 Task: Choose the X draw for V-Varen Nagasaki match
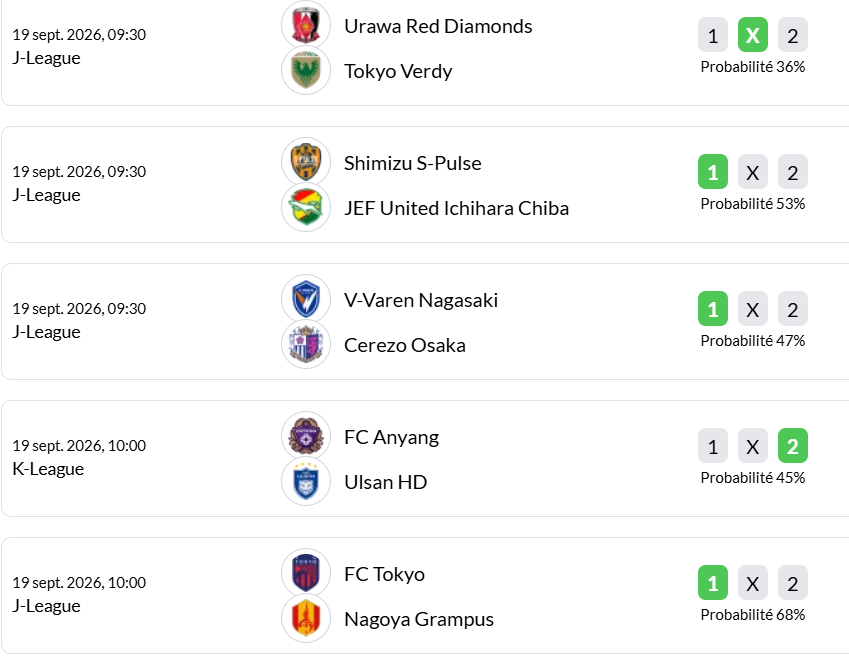tap(753, 309)
